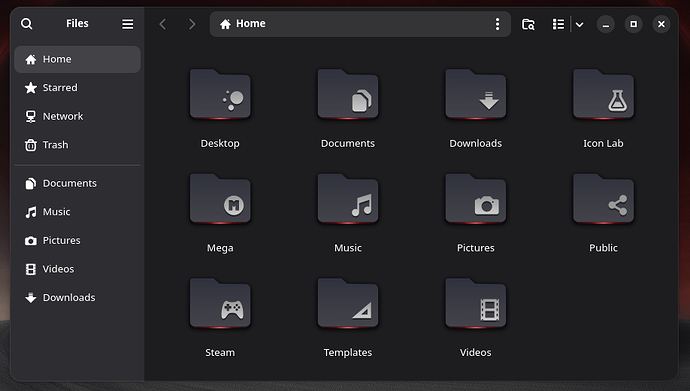690x391 pixels.
Task: Open the path bar three-dot menu
Action: click(x=497, y=24)
